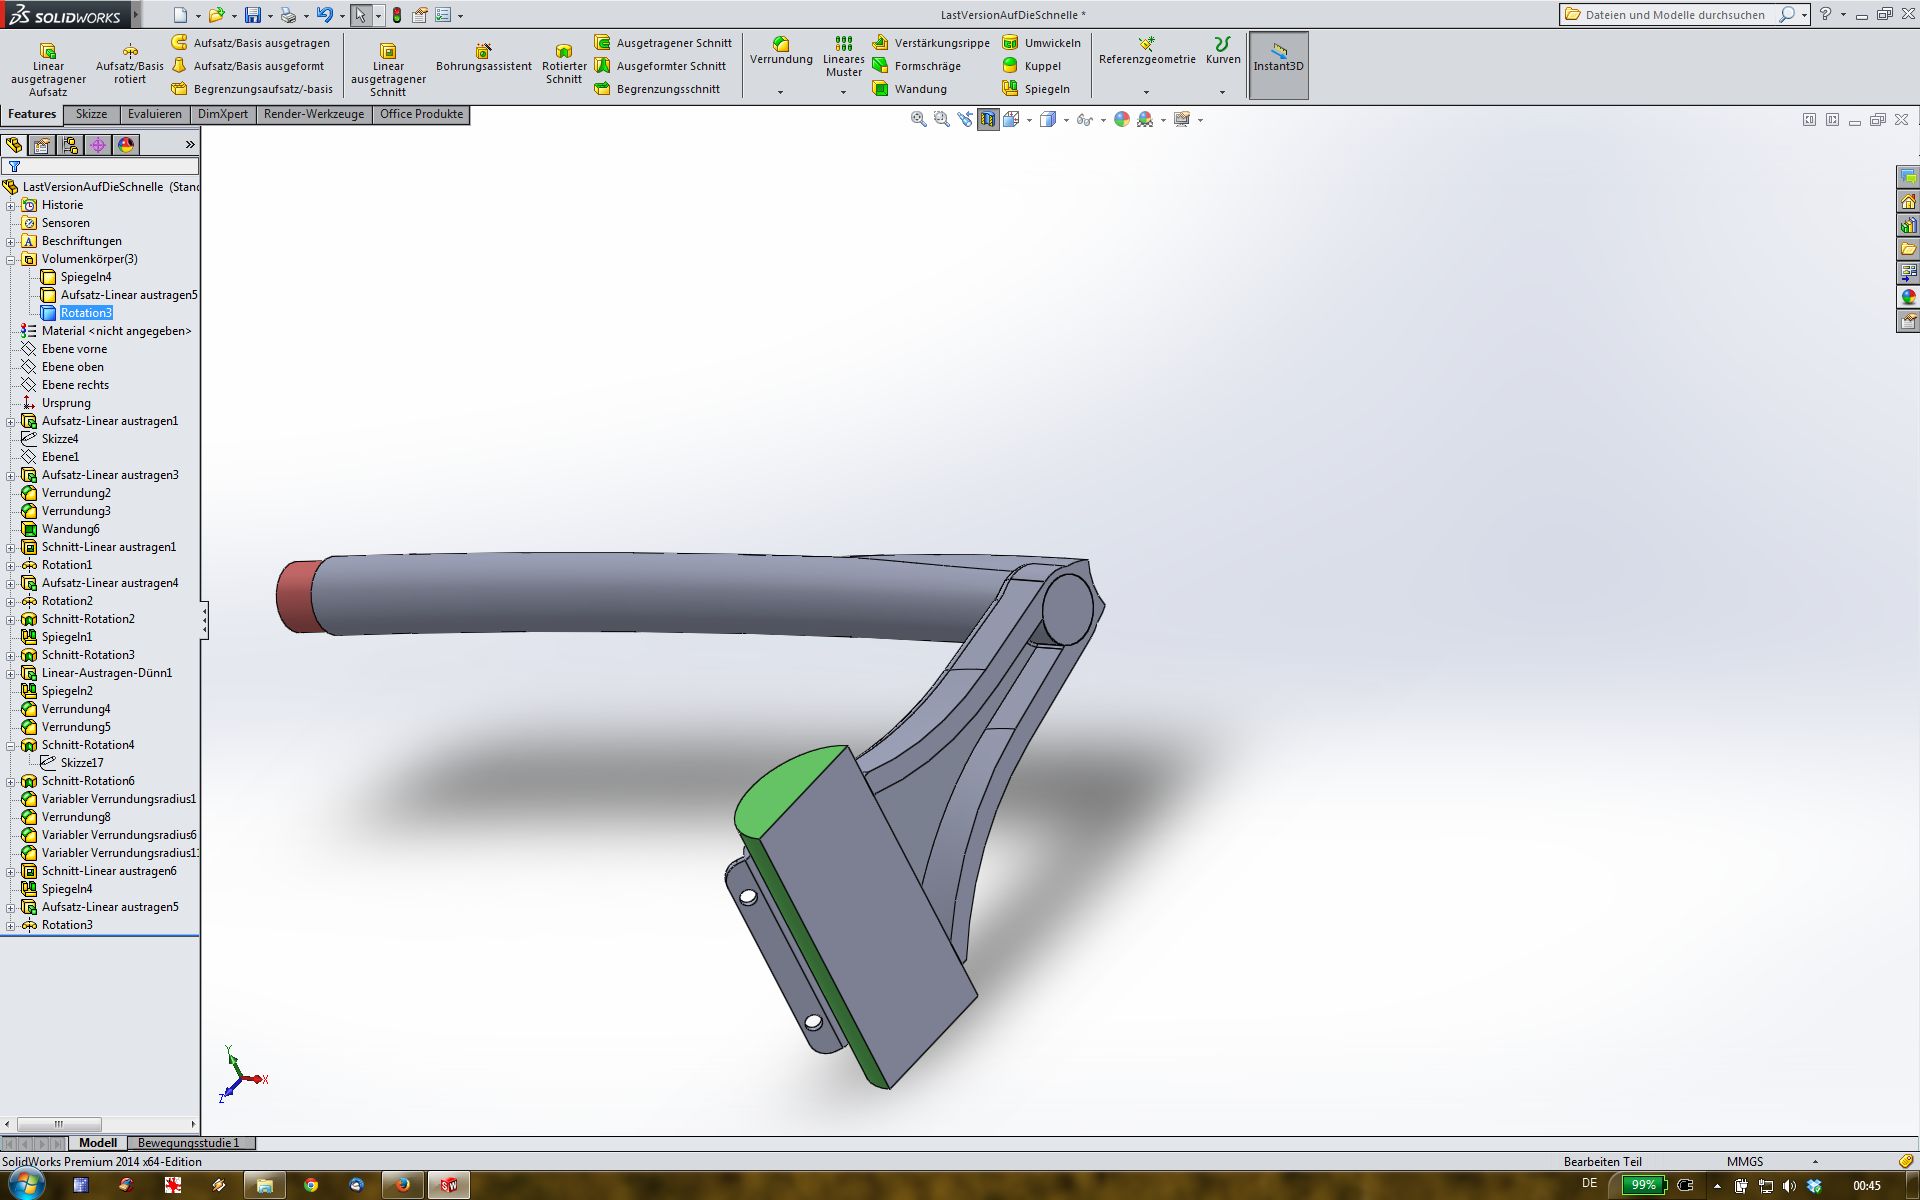Select Rotierter Schnitt tool

[564, 64]
